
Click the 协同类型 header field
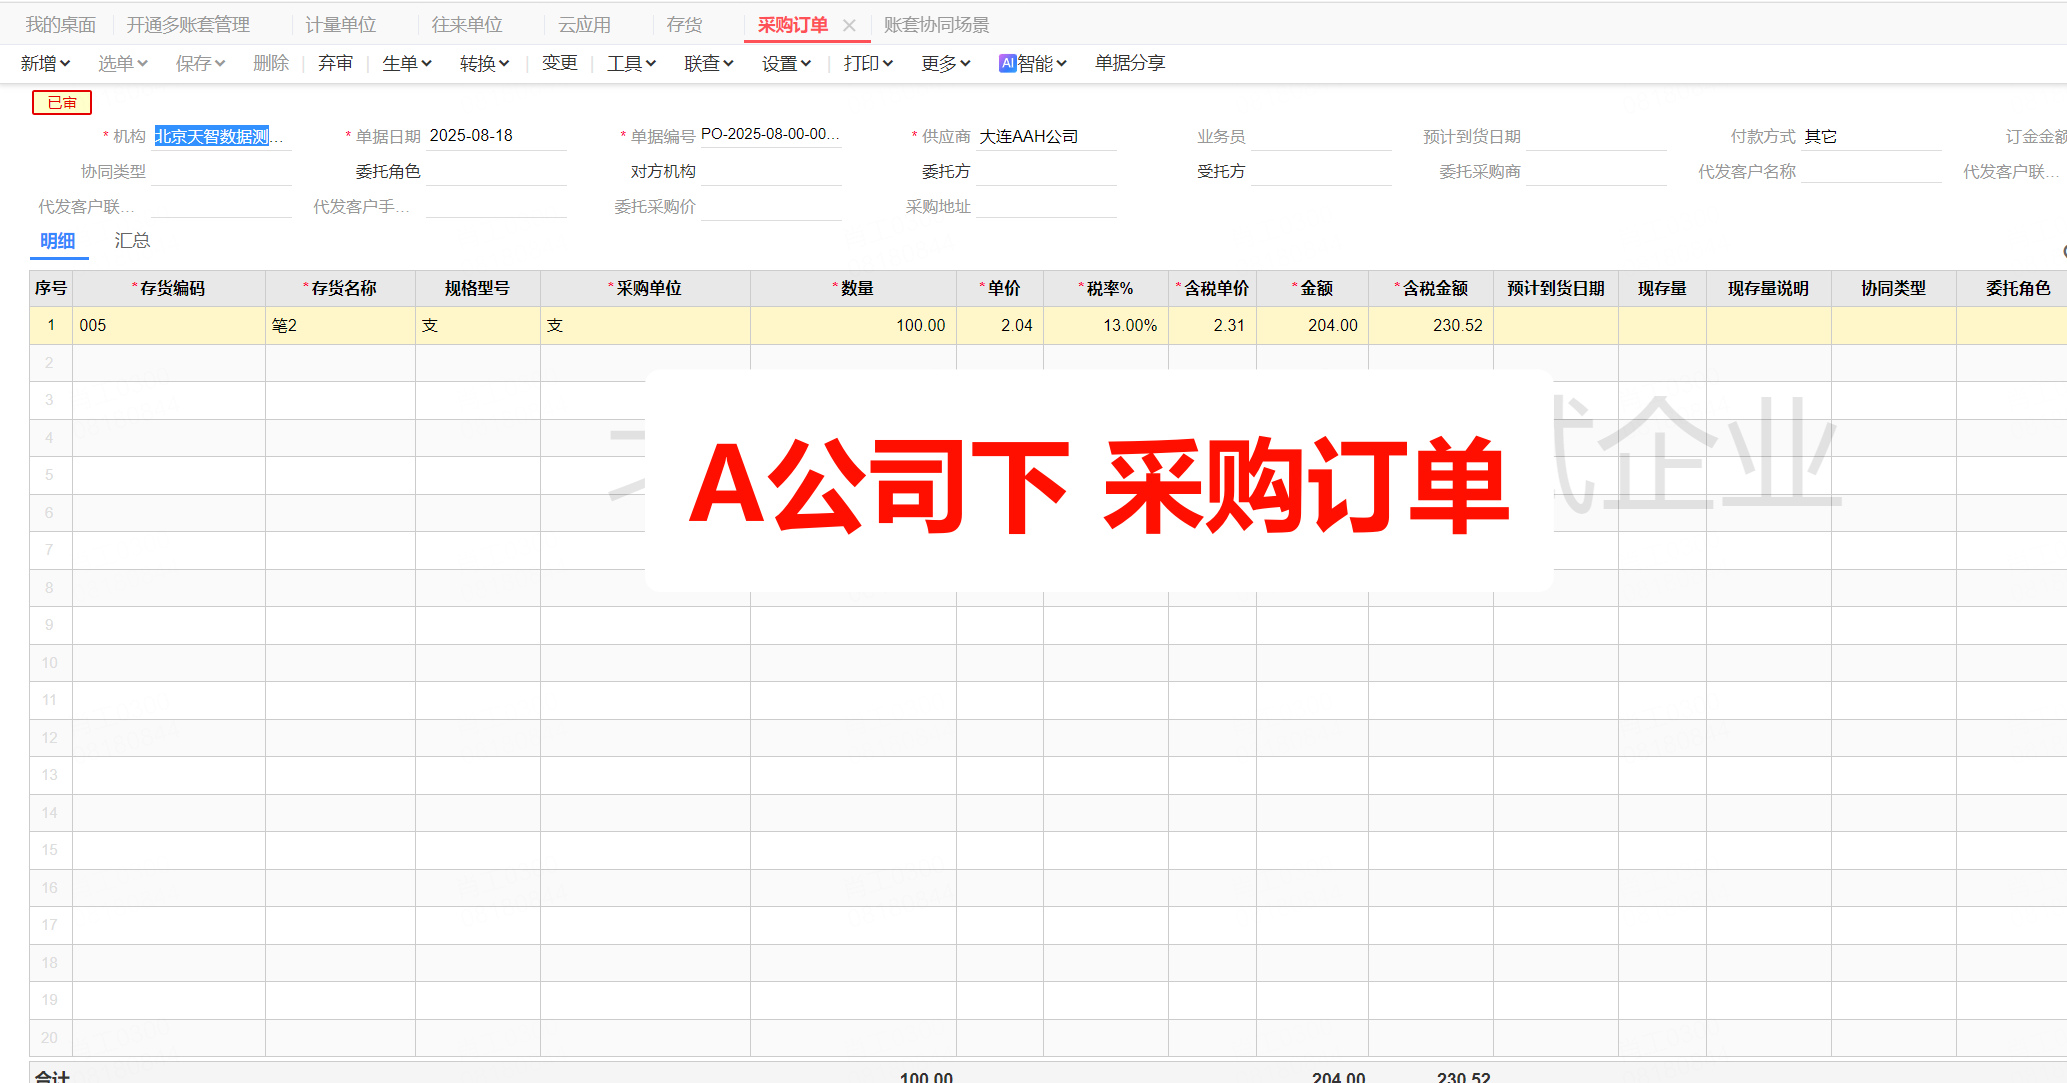[x=220, y=172]
